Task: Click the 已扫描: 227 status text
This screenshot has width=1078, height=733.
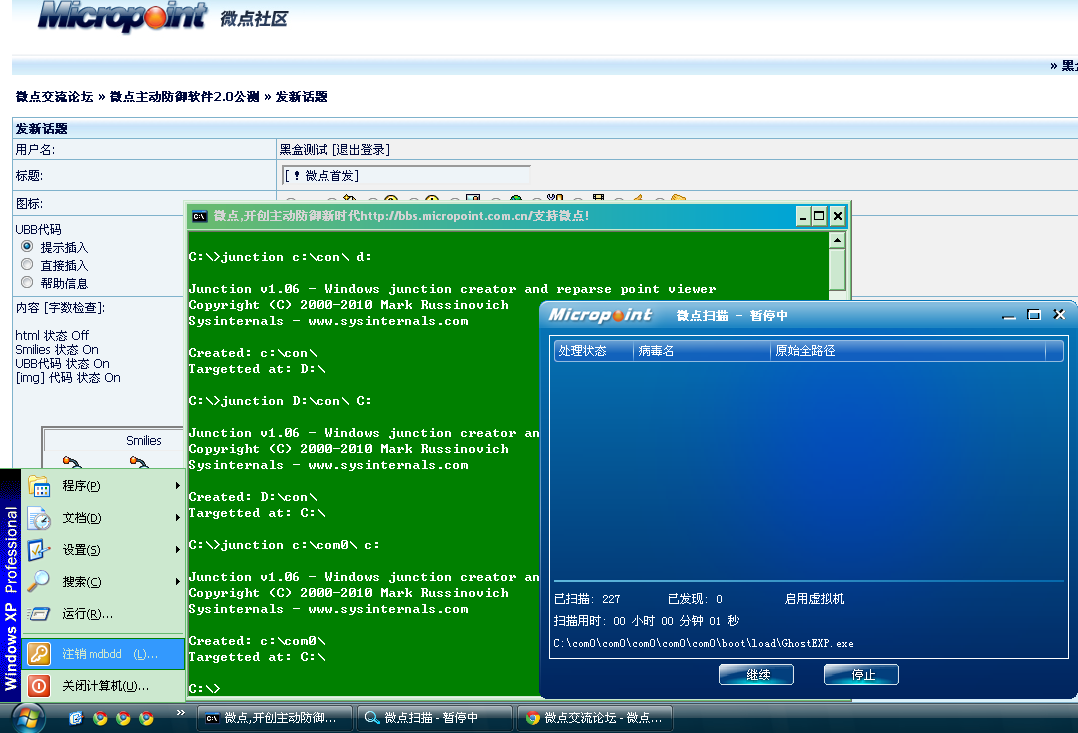Action: pos(587,599)
